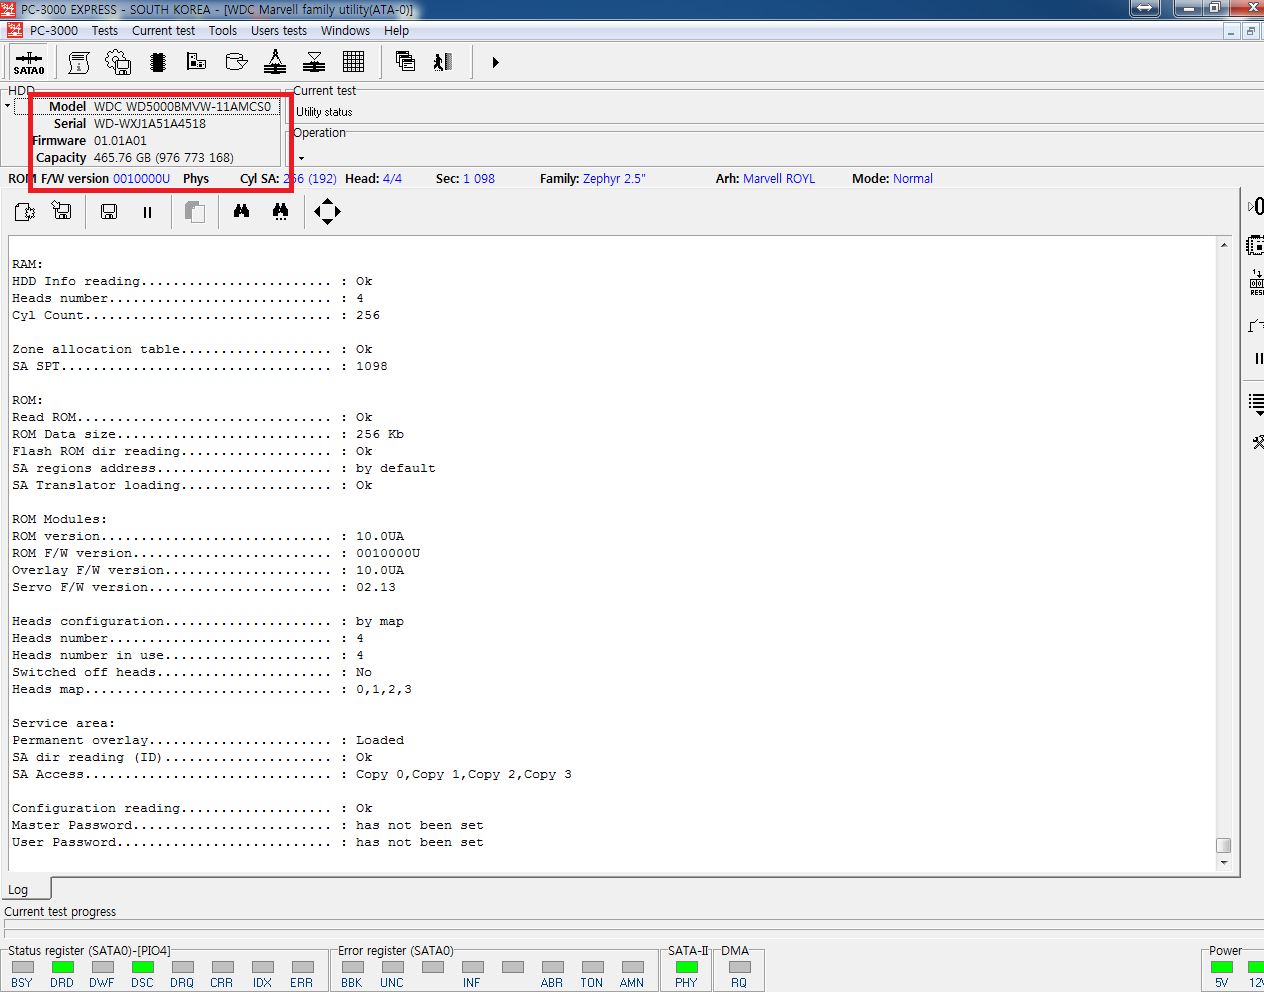1264x992 pixels.
Task: Open the Tools menu
Action: [223, 30]
